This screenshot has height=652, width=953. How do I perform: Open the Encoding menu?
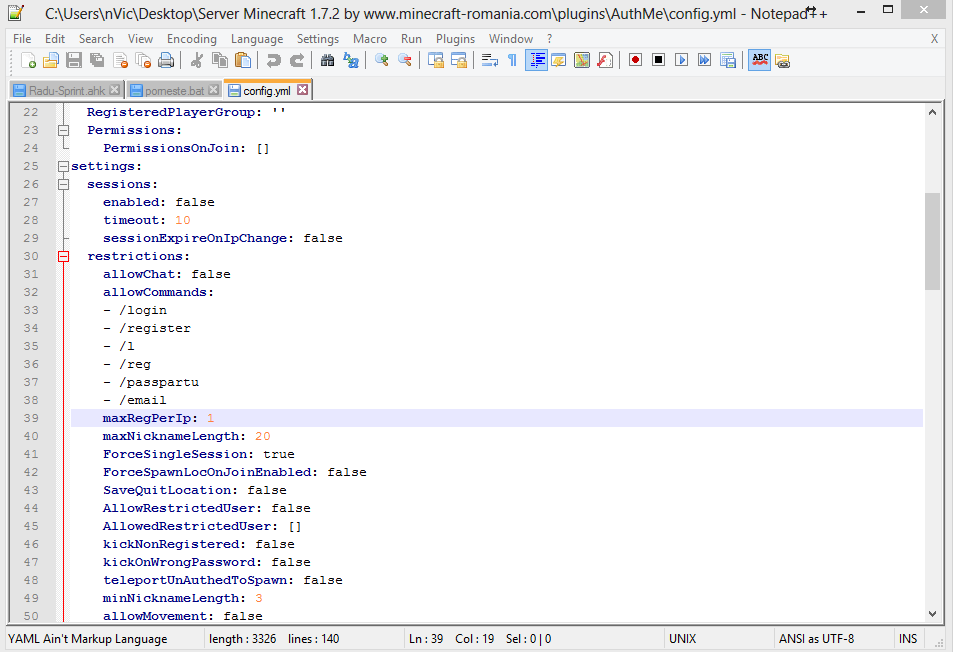click(191, 39)
